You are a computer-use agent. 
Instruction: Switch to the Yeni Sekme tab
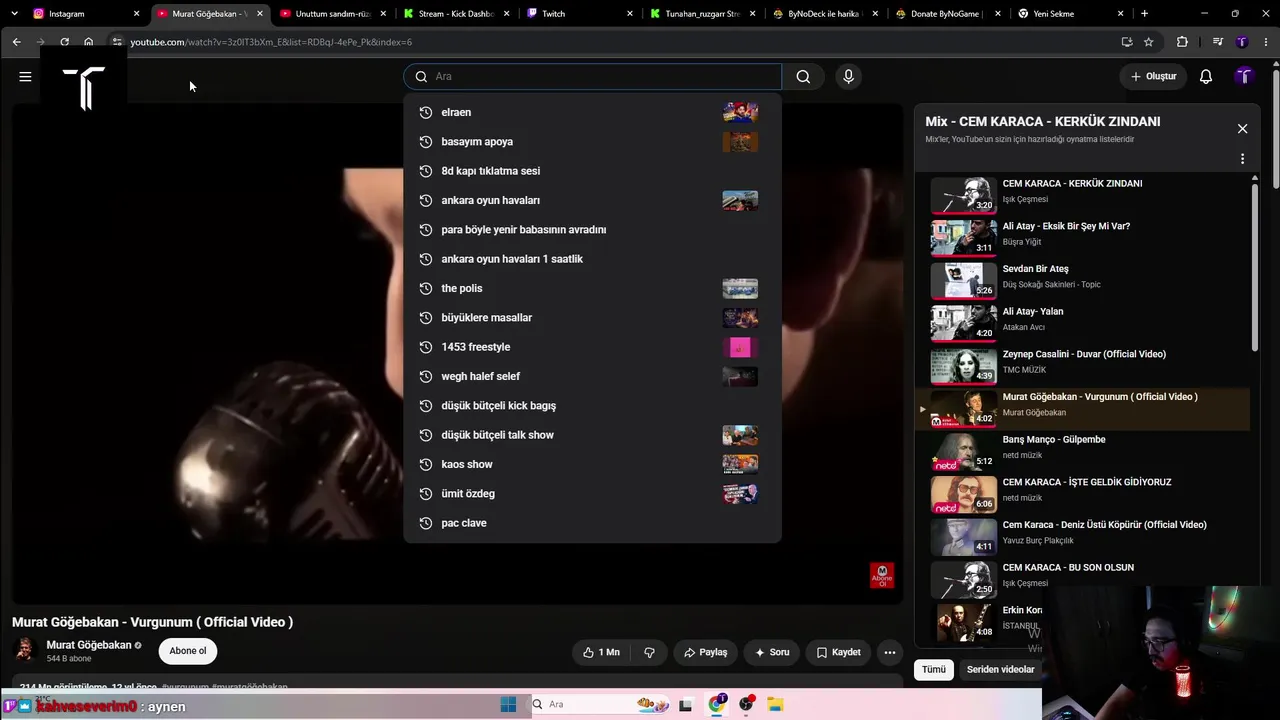tap(1071, 14)
